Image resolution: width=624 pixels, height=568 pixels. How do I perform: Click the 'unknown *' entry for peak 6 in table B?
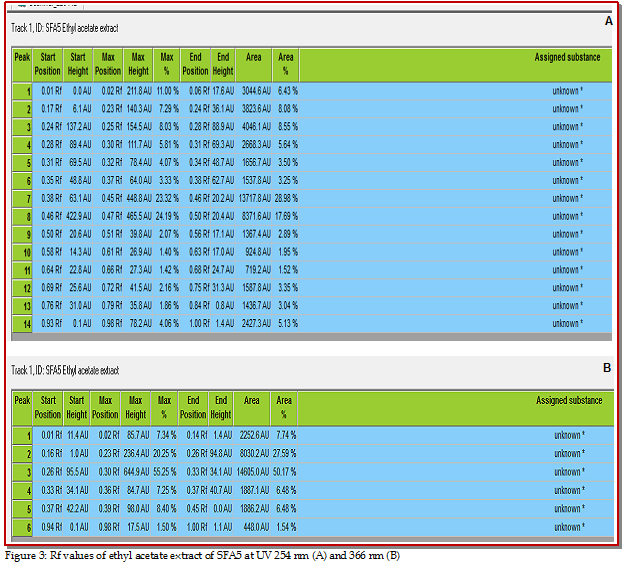pos(569,526)
